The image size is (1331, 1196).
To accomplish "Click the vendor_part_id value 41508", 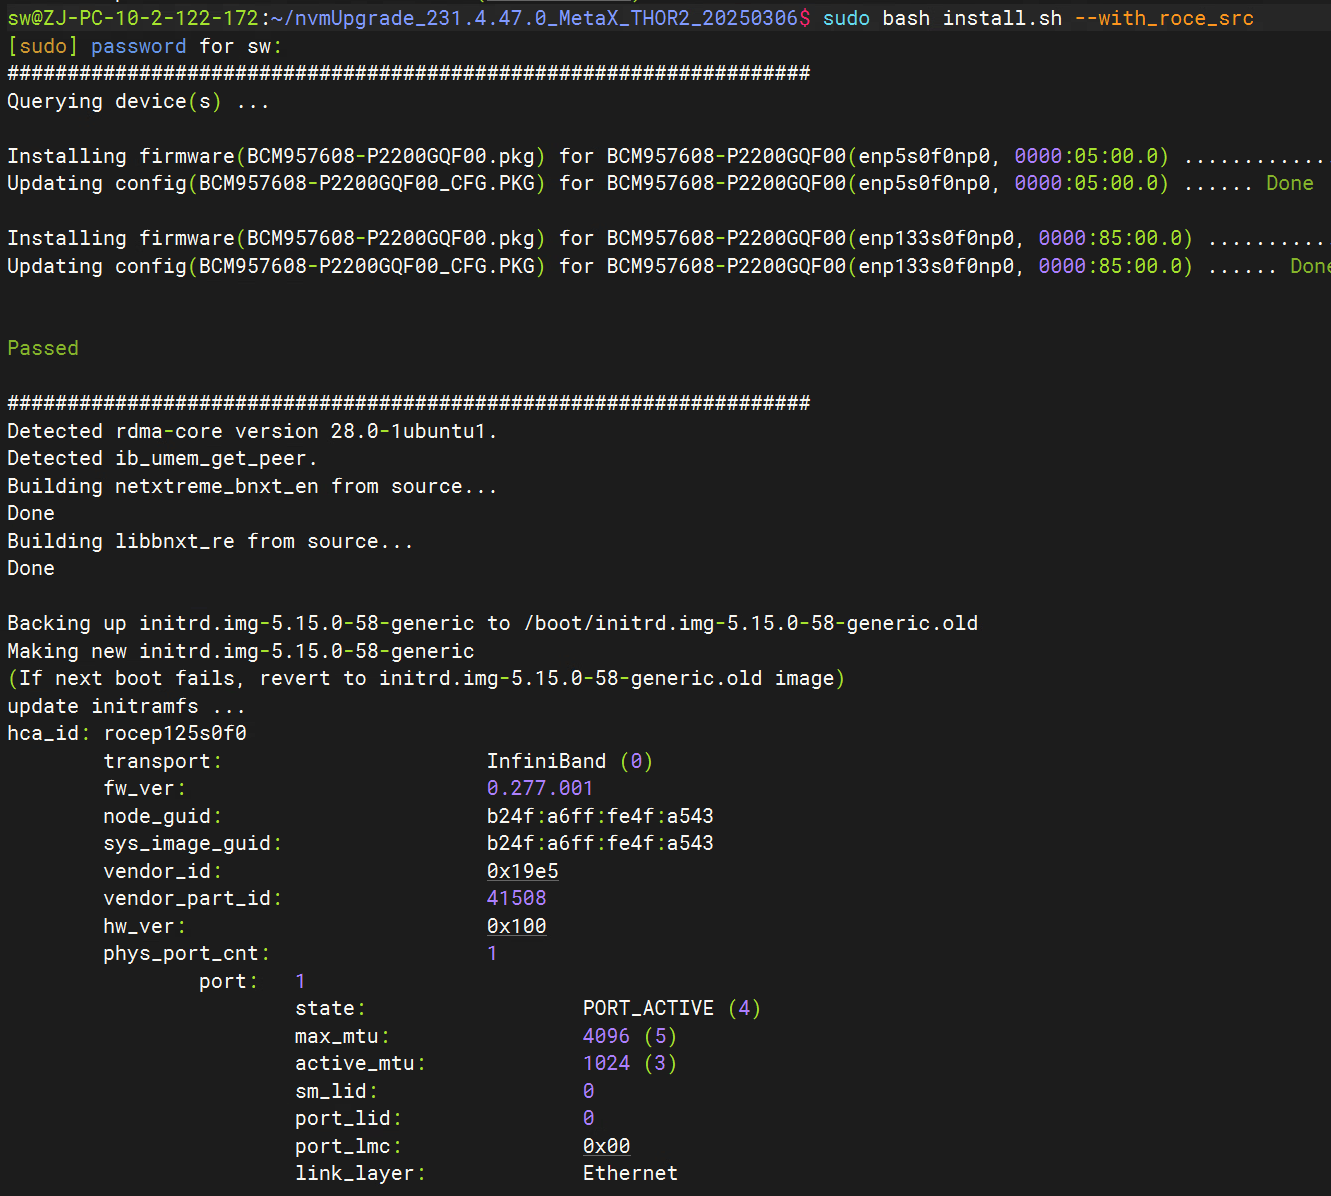I will click(x=517, y=898).
